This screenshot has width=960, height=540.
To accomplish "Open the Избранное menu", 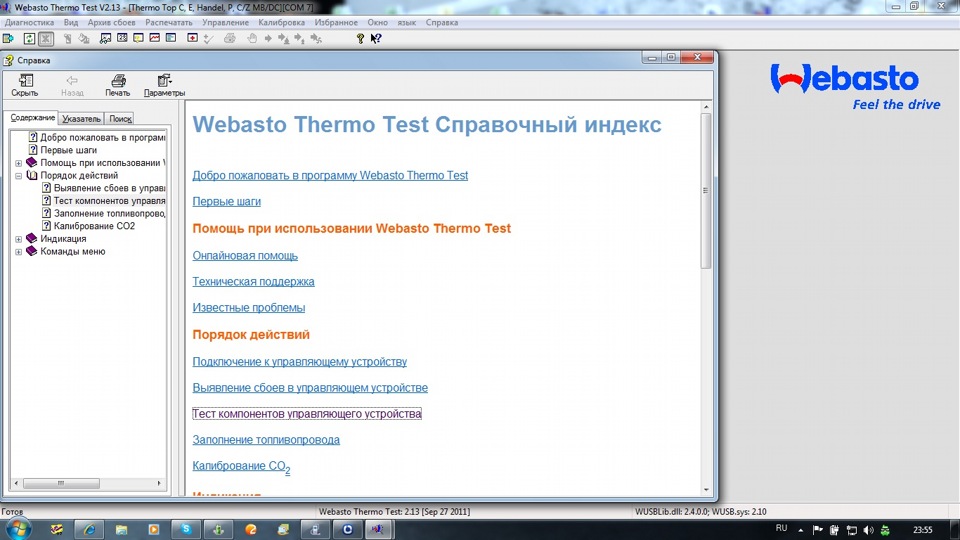I will point(336,23).
